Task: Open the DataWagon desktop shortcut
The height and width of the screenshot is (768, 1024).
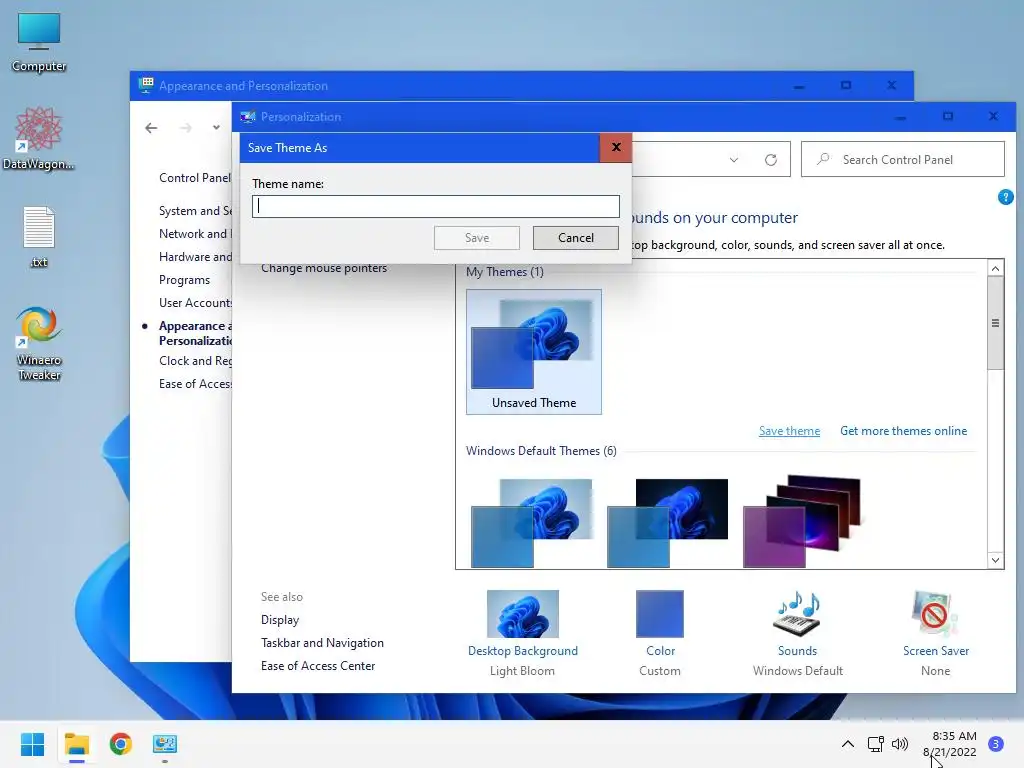Action: [39, 138]
